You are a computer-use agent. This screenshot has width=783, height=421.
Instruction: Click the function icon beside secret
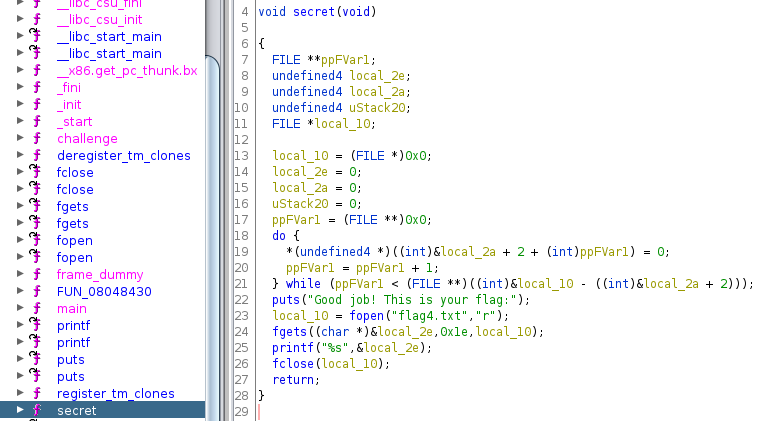point(37,410)
